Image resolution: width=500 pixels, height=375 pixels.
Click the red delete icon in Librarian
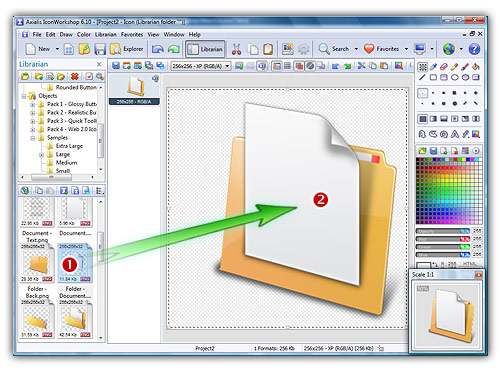coord(75,77)
